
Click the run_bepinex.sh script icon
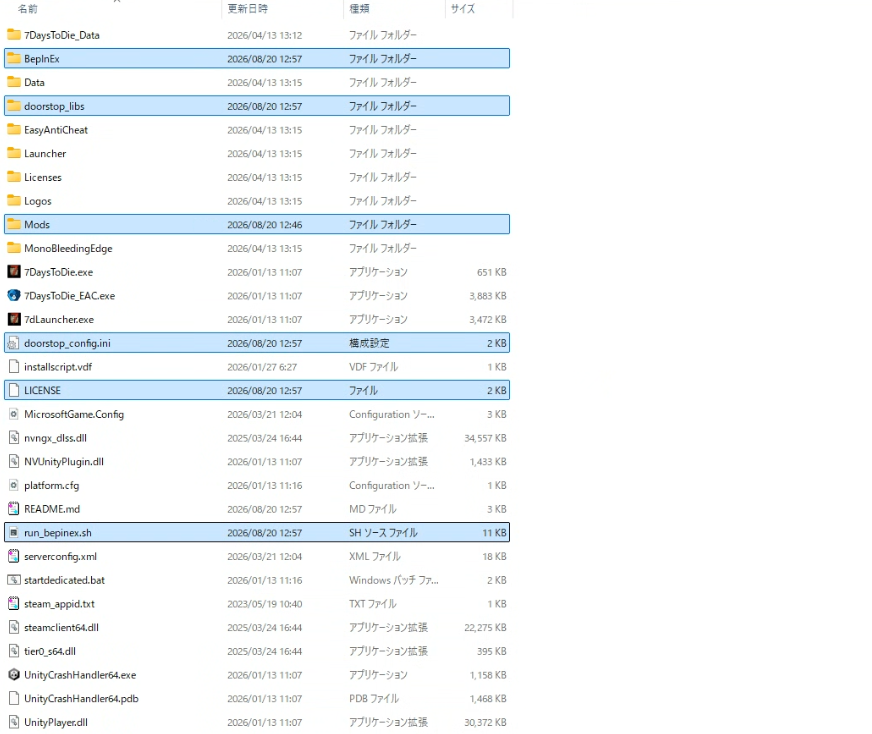(x=14, y=533)
